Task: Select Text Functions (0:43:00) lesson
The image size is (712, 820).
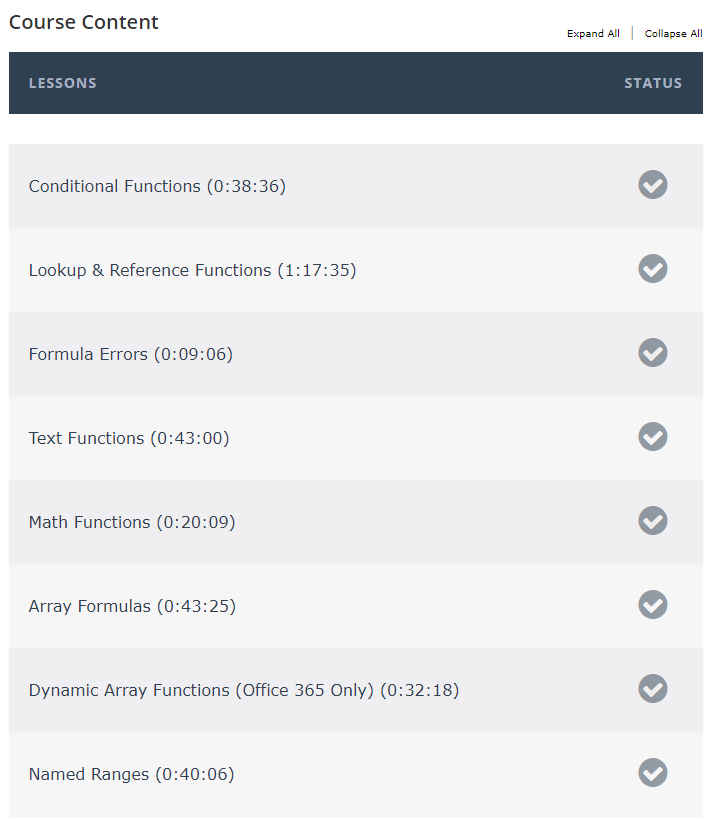Action: tap(129, 438)
